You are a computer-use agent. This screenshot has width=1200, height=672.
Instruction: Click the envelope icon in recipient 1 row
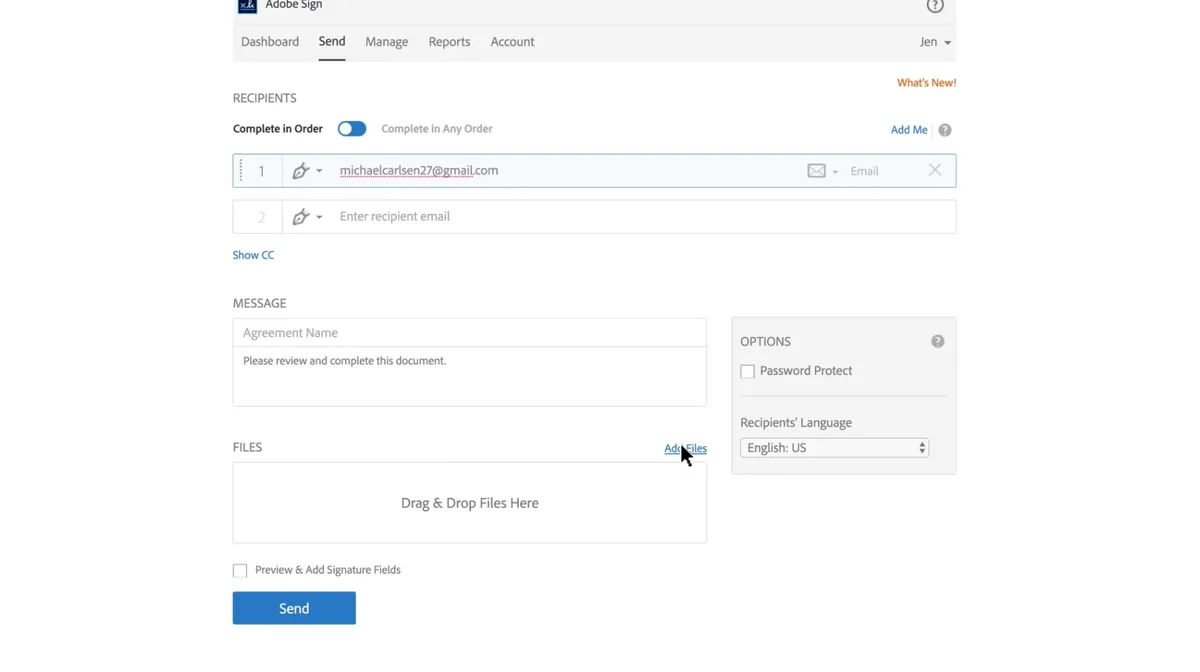[817, 171]
